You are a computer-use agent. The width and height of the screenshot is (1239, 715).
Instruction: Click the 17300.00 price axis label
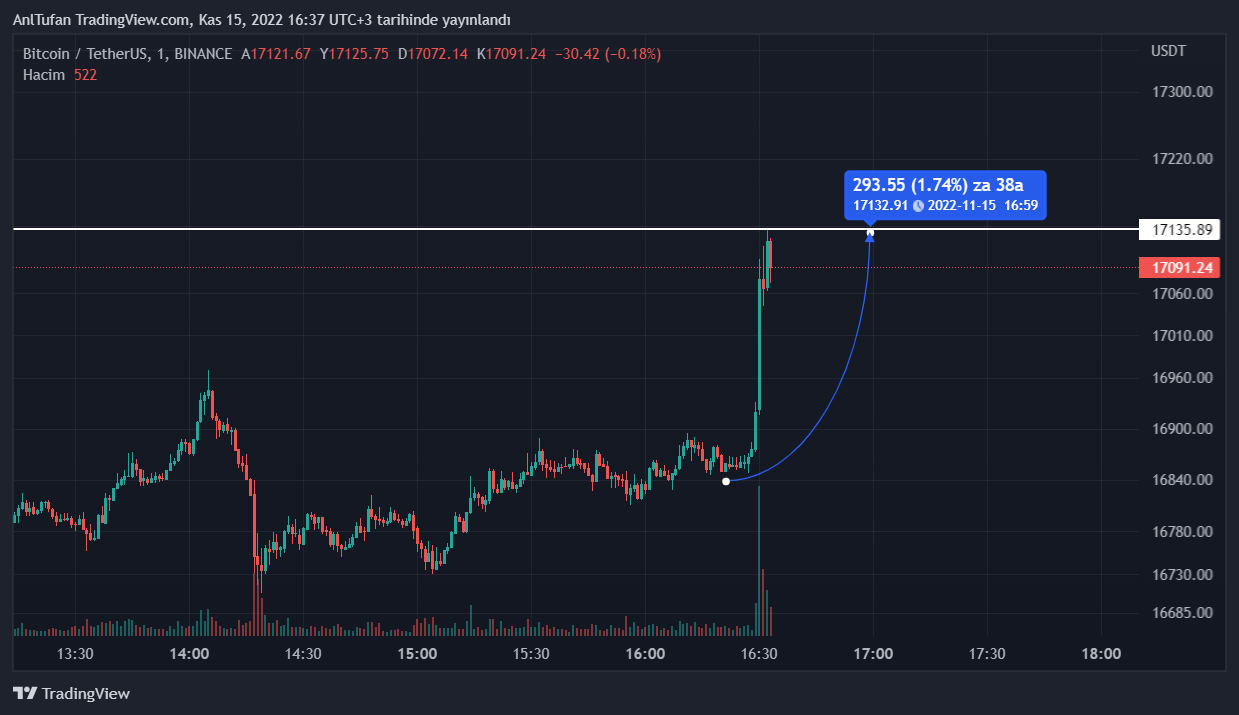click(1182, 92)
